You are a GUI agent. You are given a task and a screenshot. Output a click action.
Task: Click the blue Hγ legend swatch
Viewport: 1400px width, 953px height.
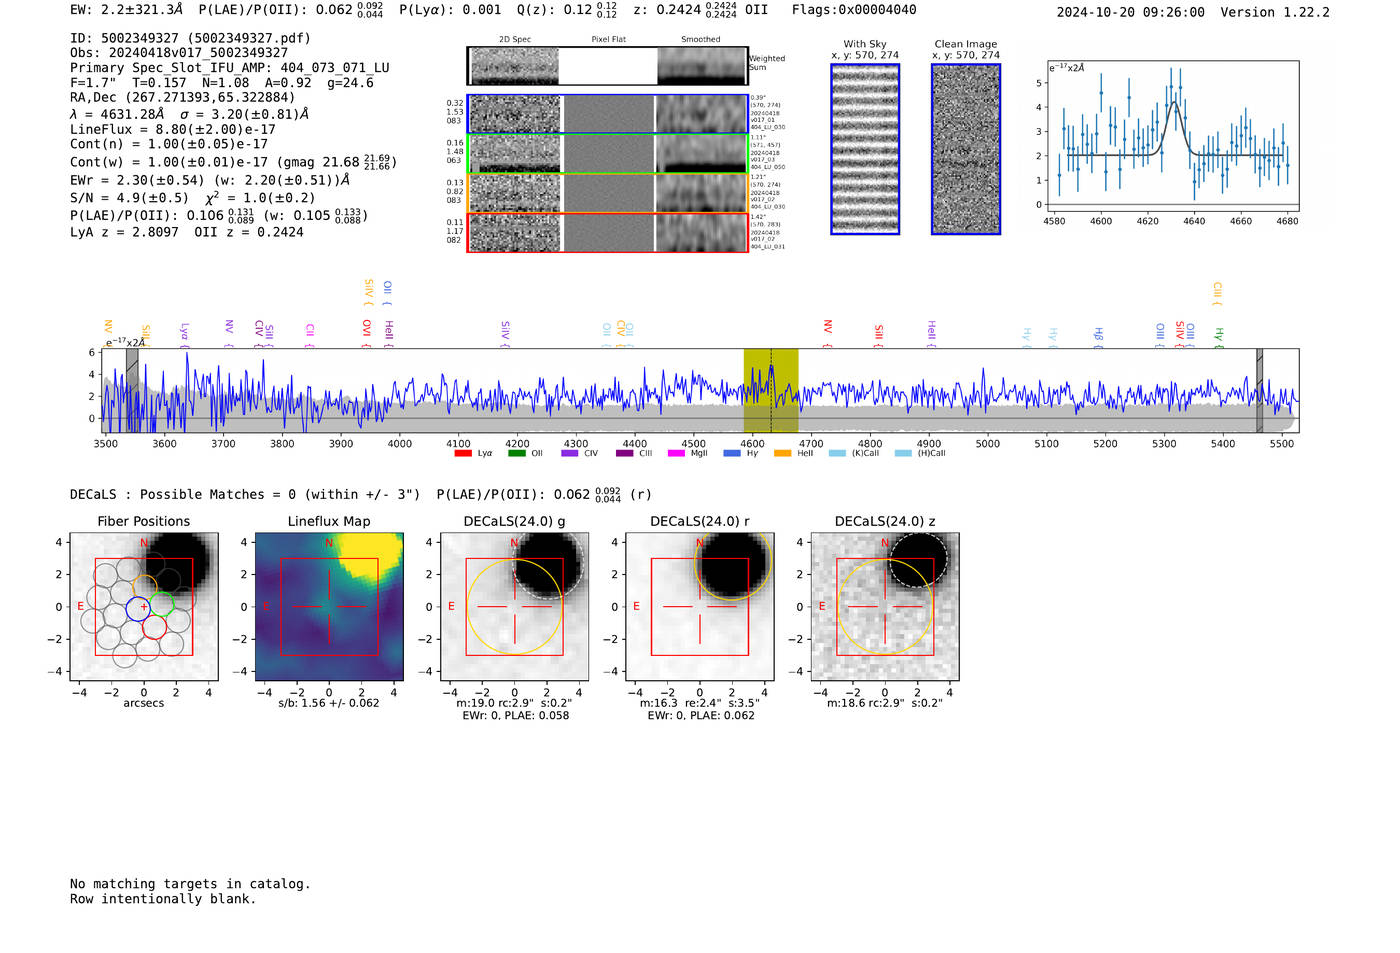732,453
